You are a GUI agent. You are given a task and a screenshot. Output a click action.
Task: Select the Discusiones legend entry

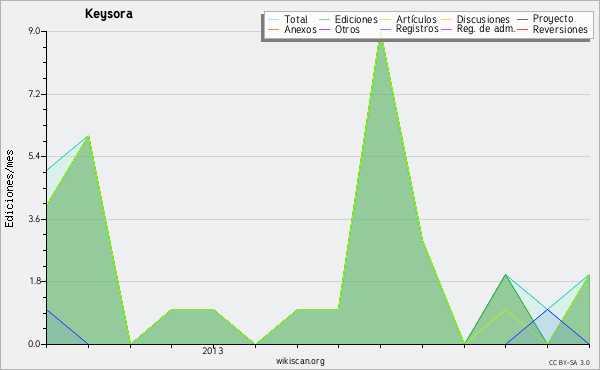(x=476, y=19)
